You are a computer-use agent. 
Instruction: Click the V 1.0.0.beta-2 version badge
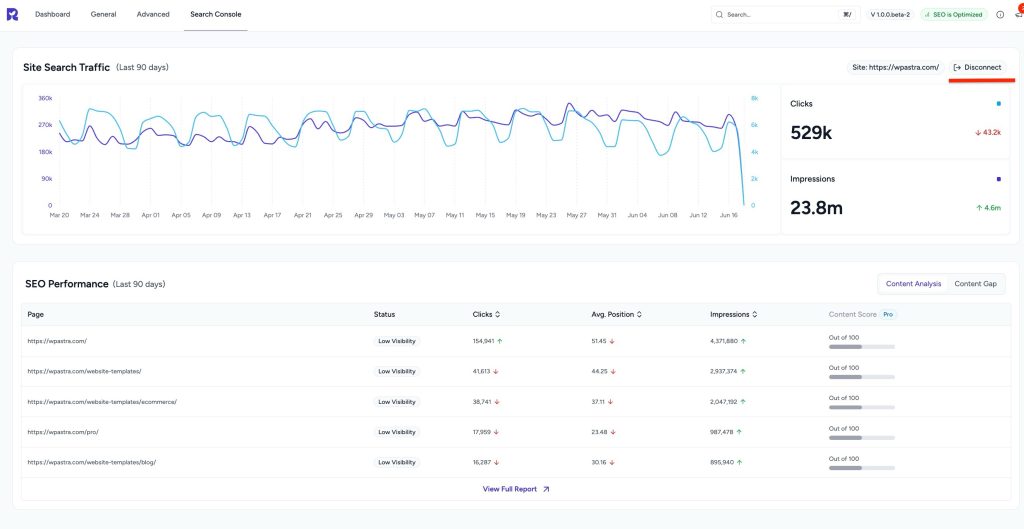click(890, 14)
